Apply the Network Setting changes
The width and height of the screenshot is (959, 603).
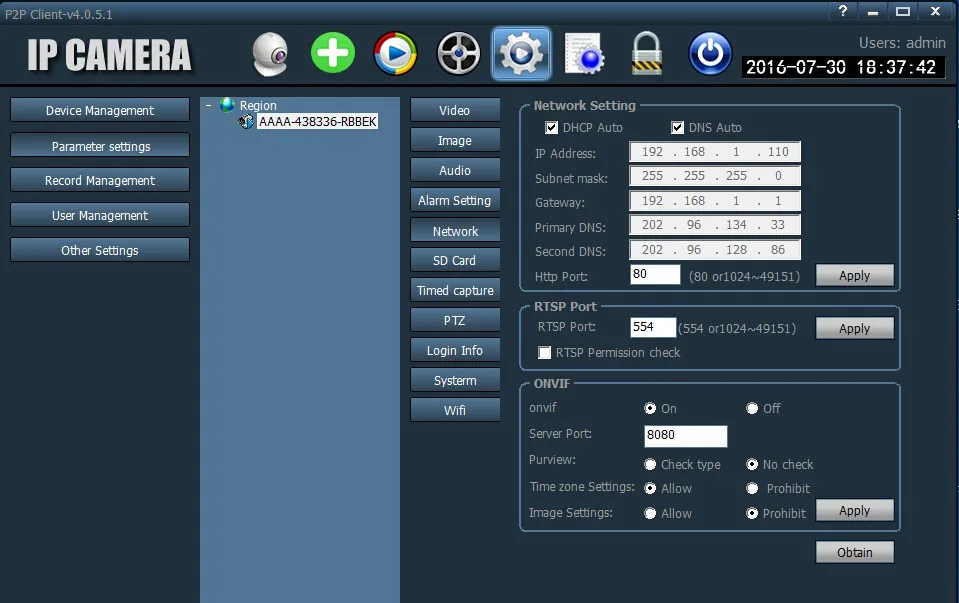tap(854, 275)
